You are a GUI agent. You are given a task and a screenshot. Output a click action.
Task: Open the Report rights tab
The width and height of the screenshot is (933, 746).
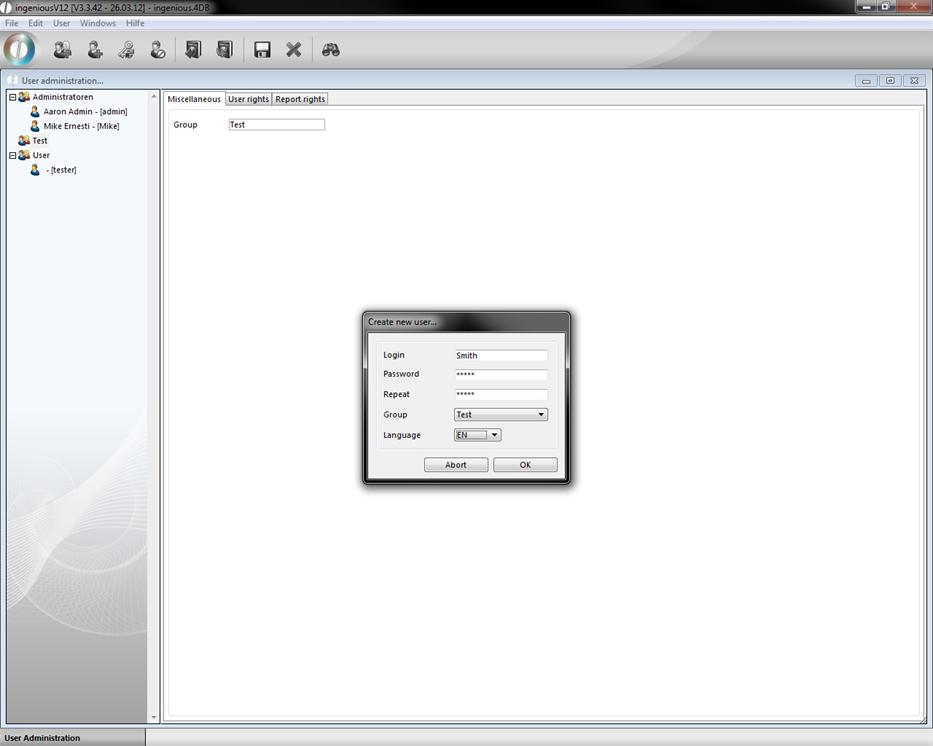pos(300,99)
